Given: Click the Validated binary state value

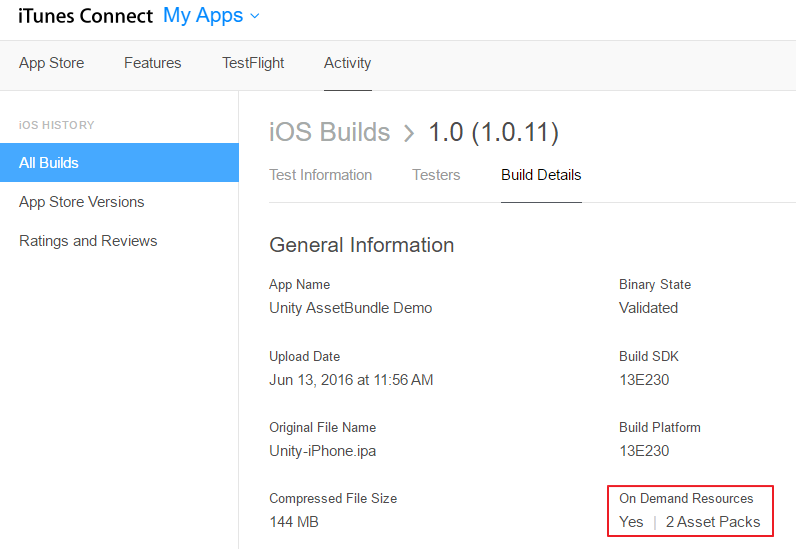Looking at the screenshot, I should tap(648, 308).
